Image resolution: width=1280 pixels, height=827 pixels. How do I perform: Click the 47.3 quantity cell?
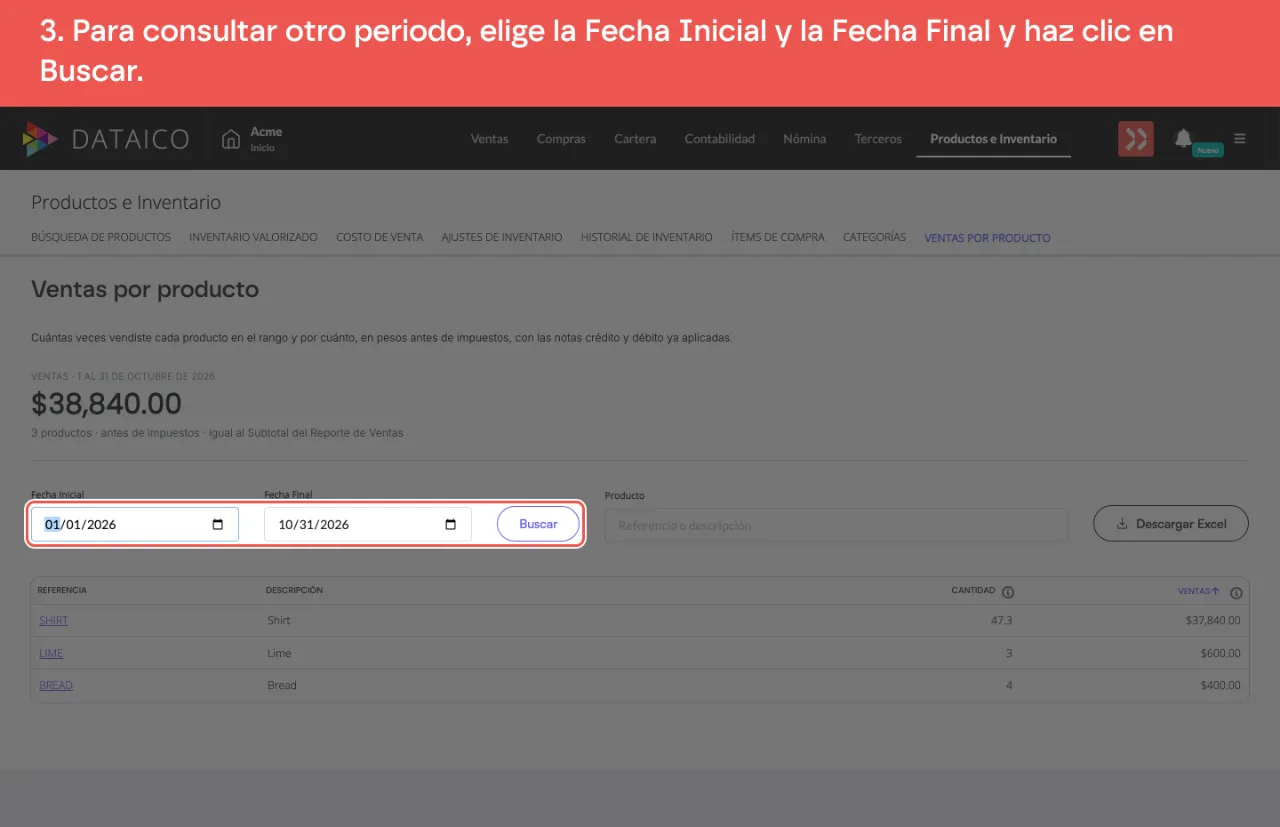pos(1001,621)
